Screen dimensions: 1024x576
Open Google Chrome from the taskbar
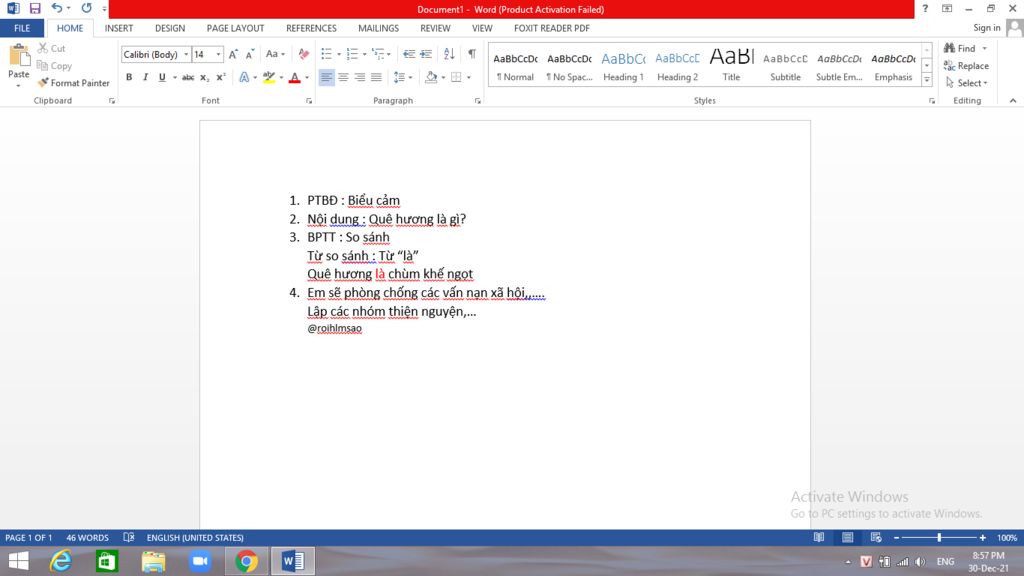coord(246,561)
